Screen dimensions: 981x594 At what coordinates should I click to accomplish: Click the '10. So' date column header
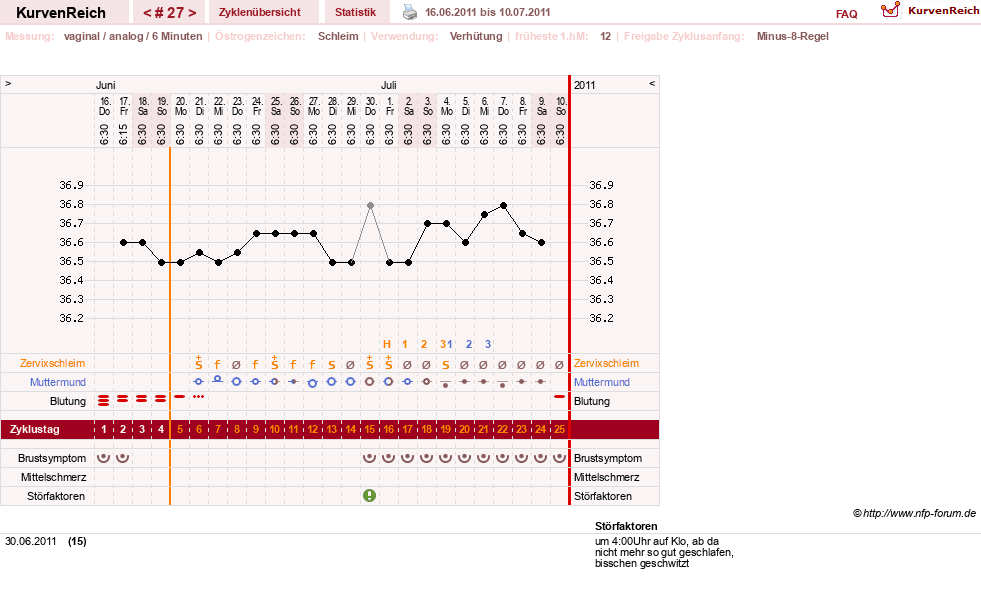click(561, 106)
